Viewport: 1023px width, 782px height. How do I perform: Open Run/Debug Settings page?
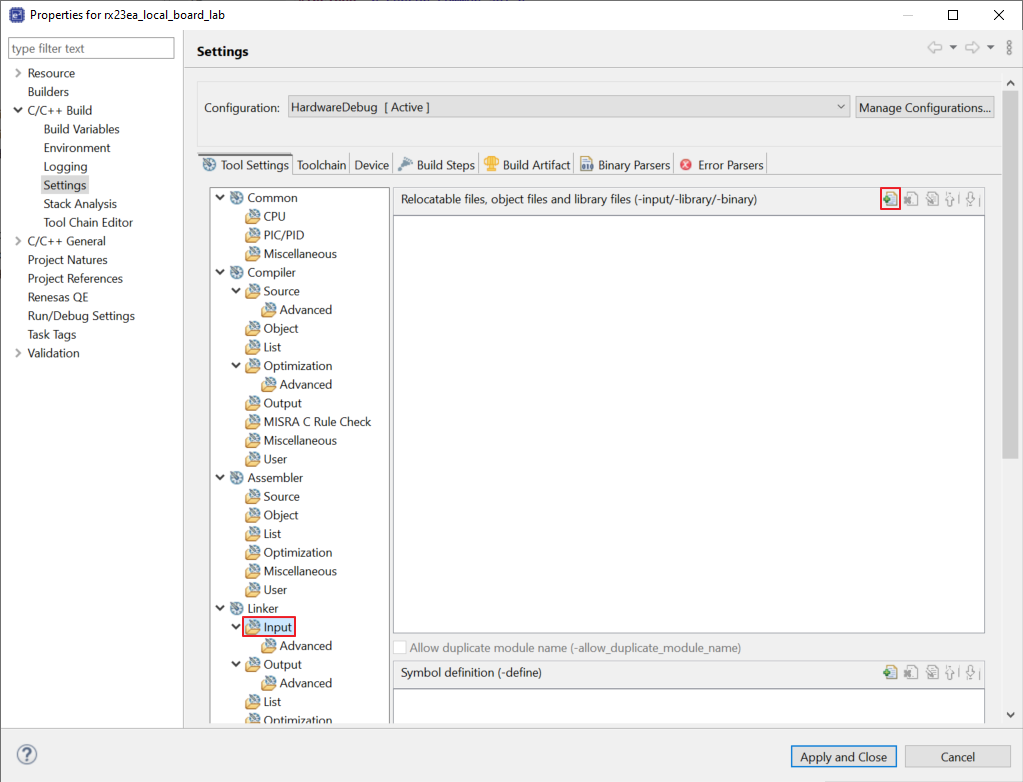pyautogui.click(x=81, y=316)
